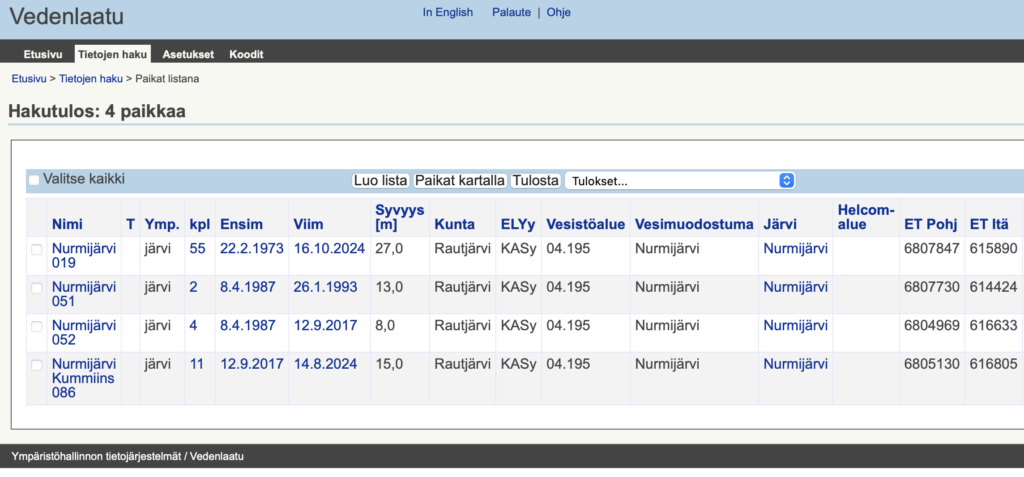
Task: Open the Ohje help link
Action: click(x=558, y=13)
